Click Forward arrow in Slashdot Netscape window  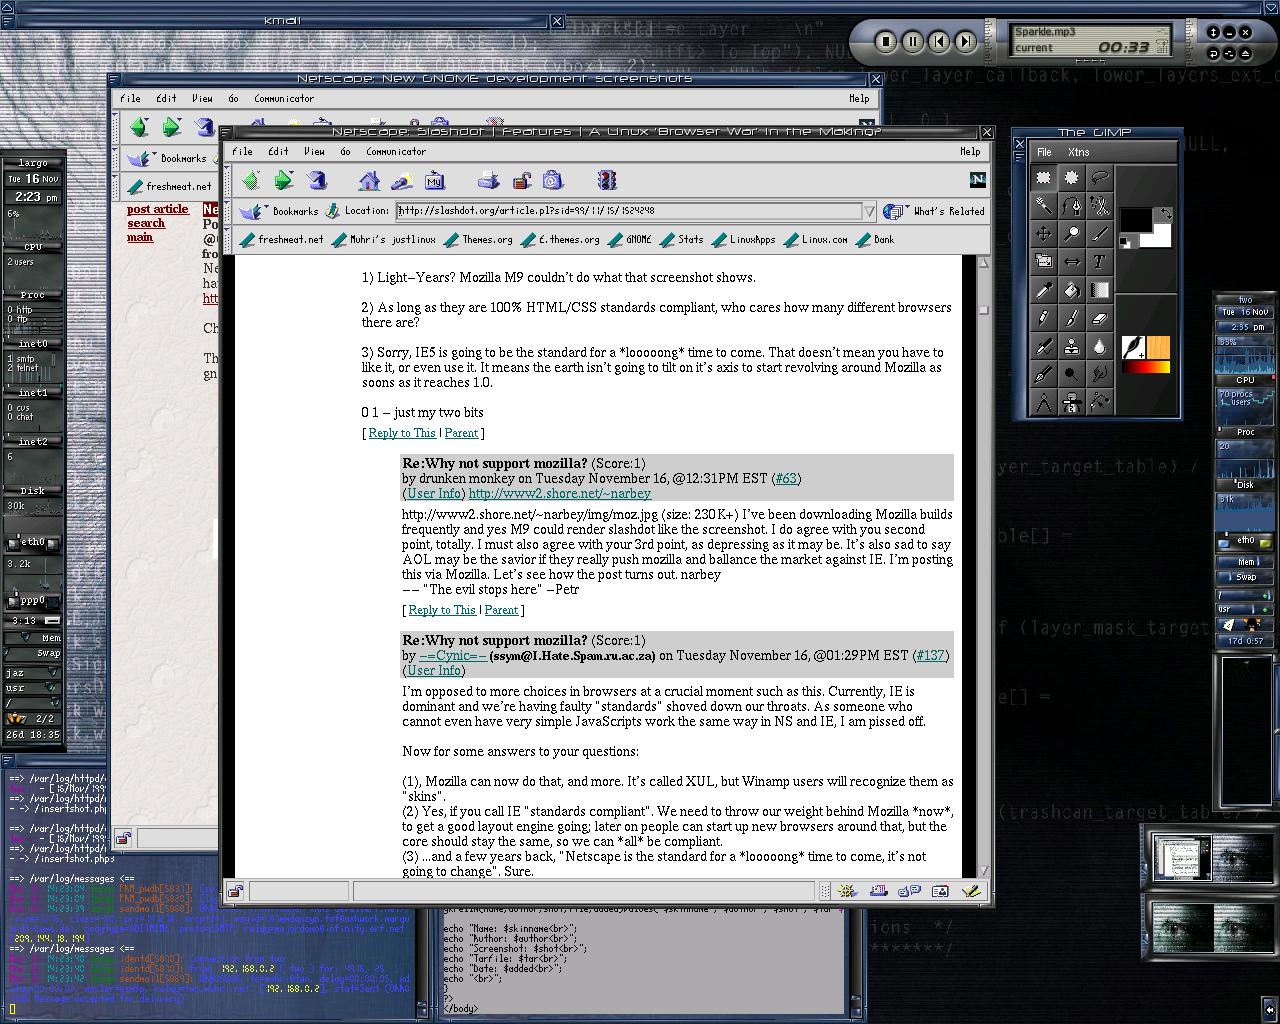tap(284, 180)
